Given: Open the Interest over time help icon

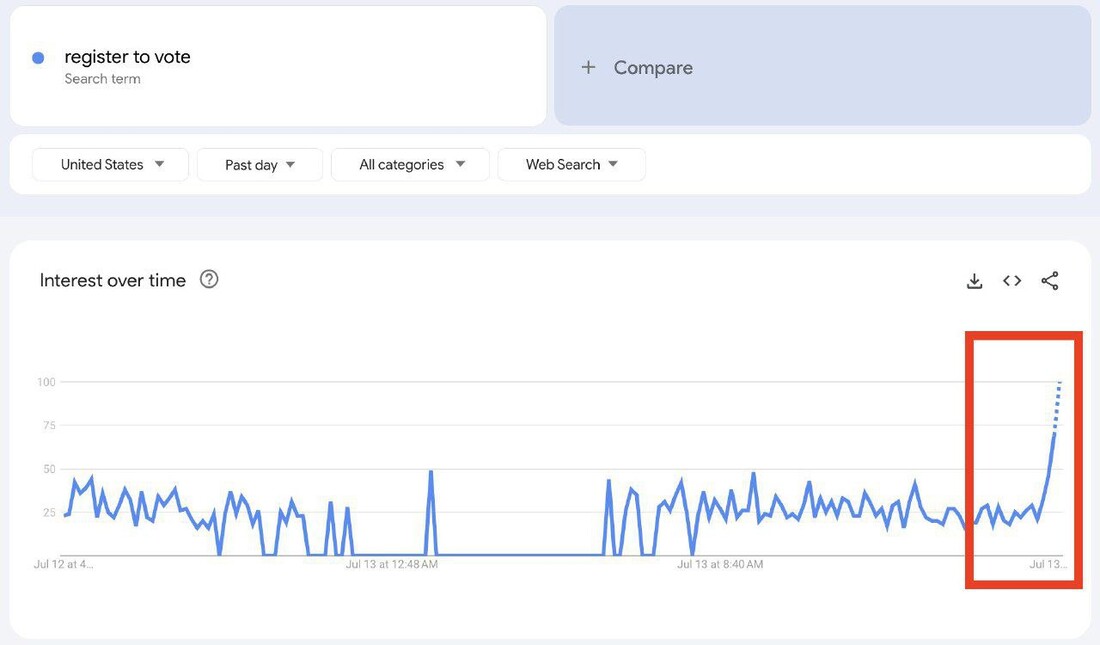Looking at the screenshot, I should 209,280.
